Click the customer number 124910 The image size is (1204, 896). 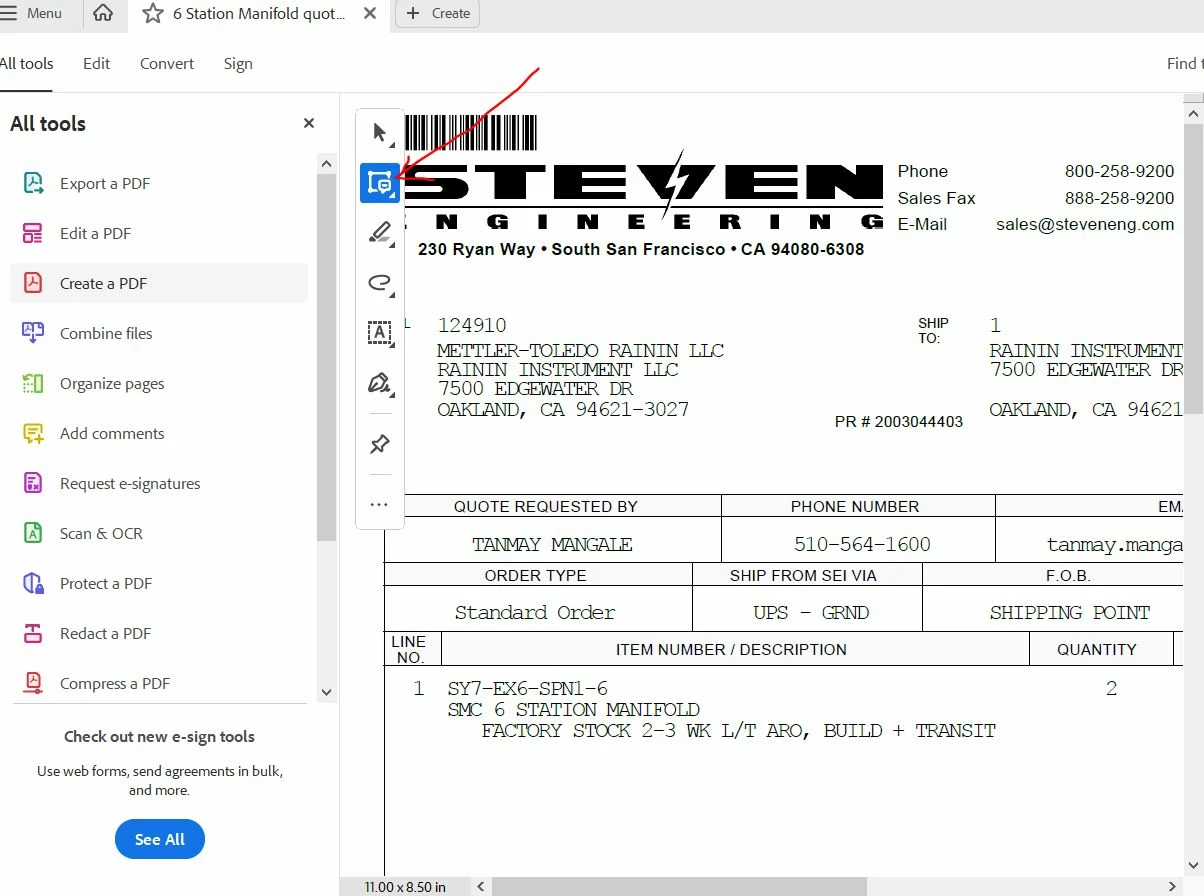pos(472,325)
